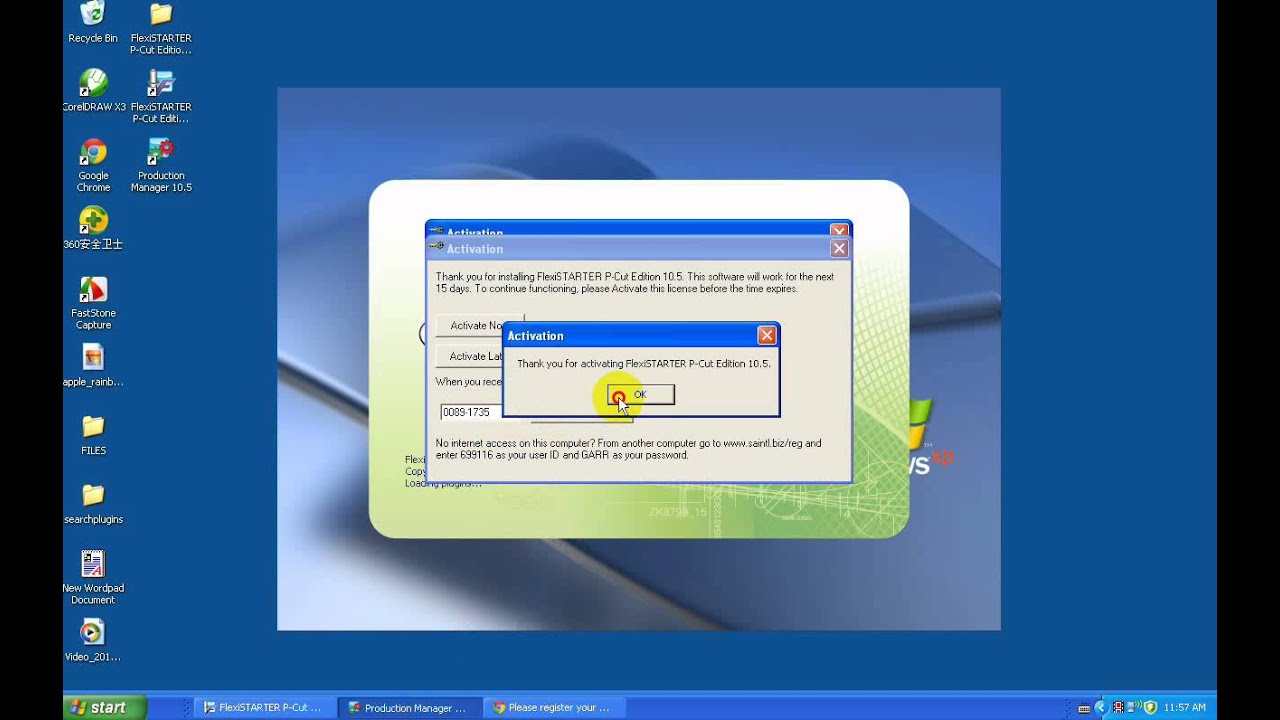Viewport: 1280px width, 720px height.
Task: Open the Recycle Bin desktop icon
Action: click(x=92, y=22)
